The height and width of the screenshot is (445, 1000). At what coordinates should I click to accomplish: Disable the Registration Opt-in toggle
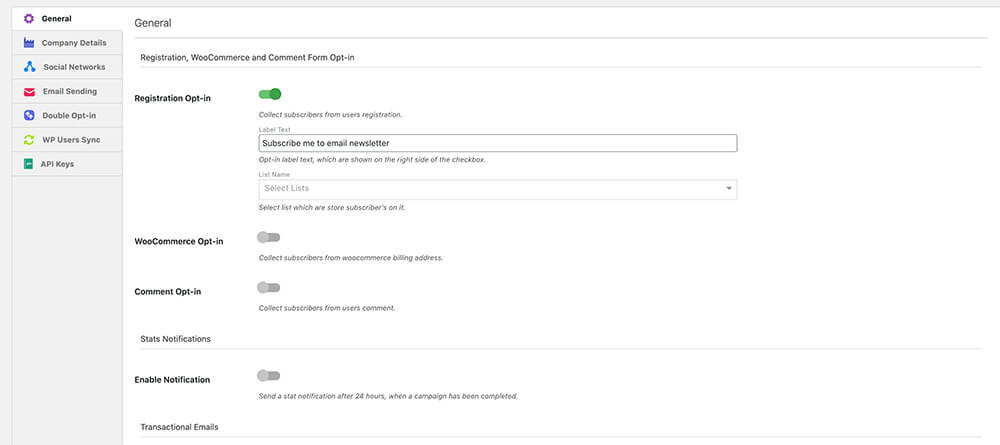click(x=269, y=94)
